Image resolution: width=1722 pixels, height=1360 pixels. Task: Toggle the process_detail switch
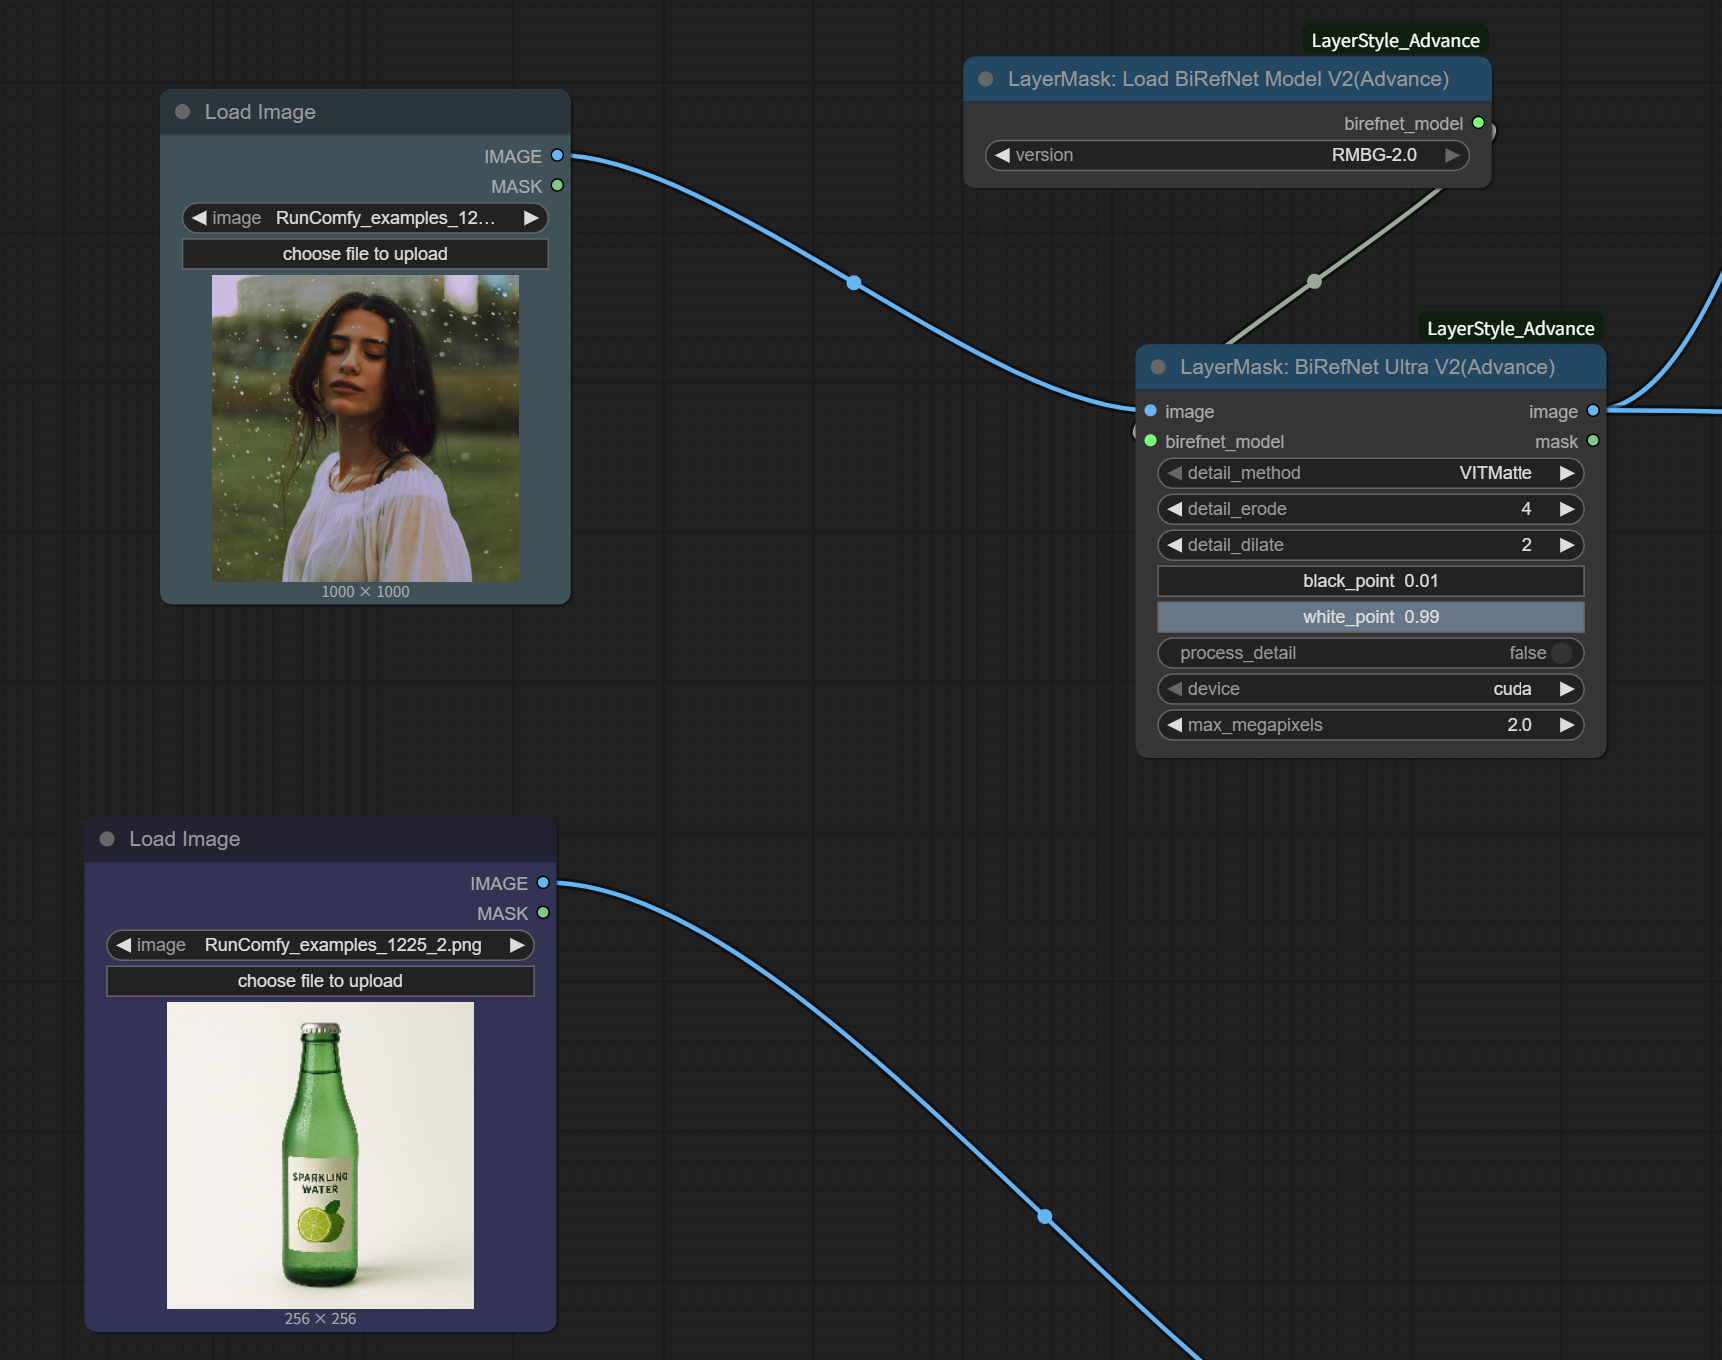click(x=1371, y=653)
